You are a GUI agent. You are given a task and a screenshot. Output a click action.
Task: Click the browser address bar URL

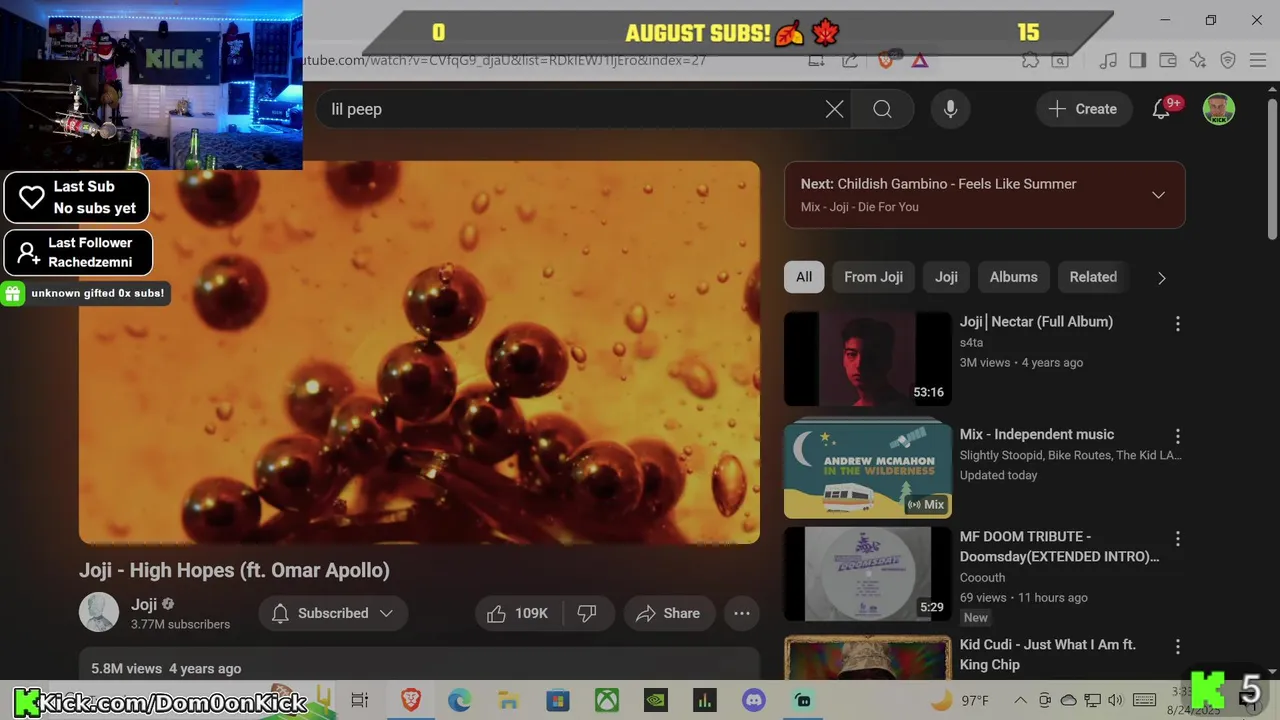coord(505,60)
